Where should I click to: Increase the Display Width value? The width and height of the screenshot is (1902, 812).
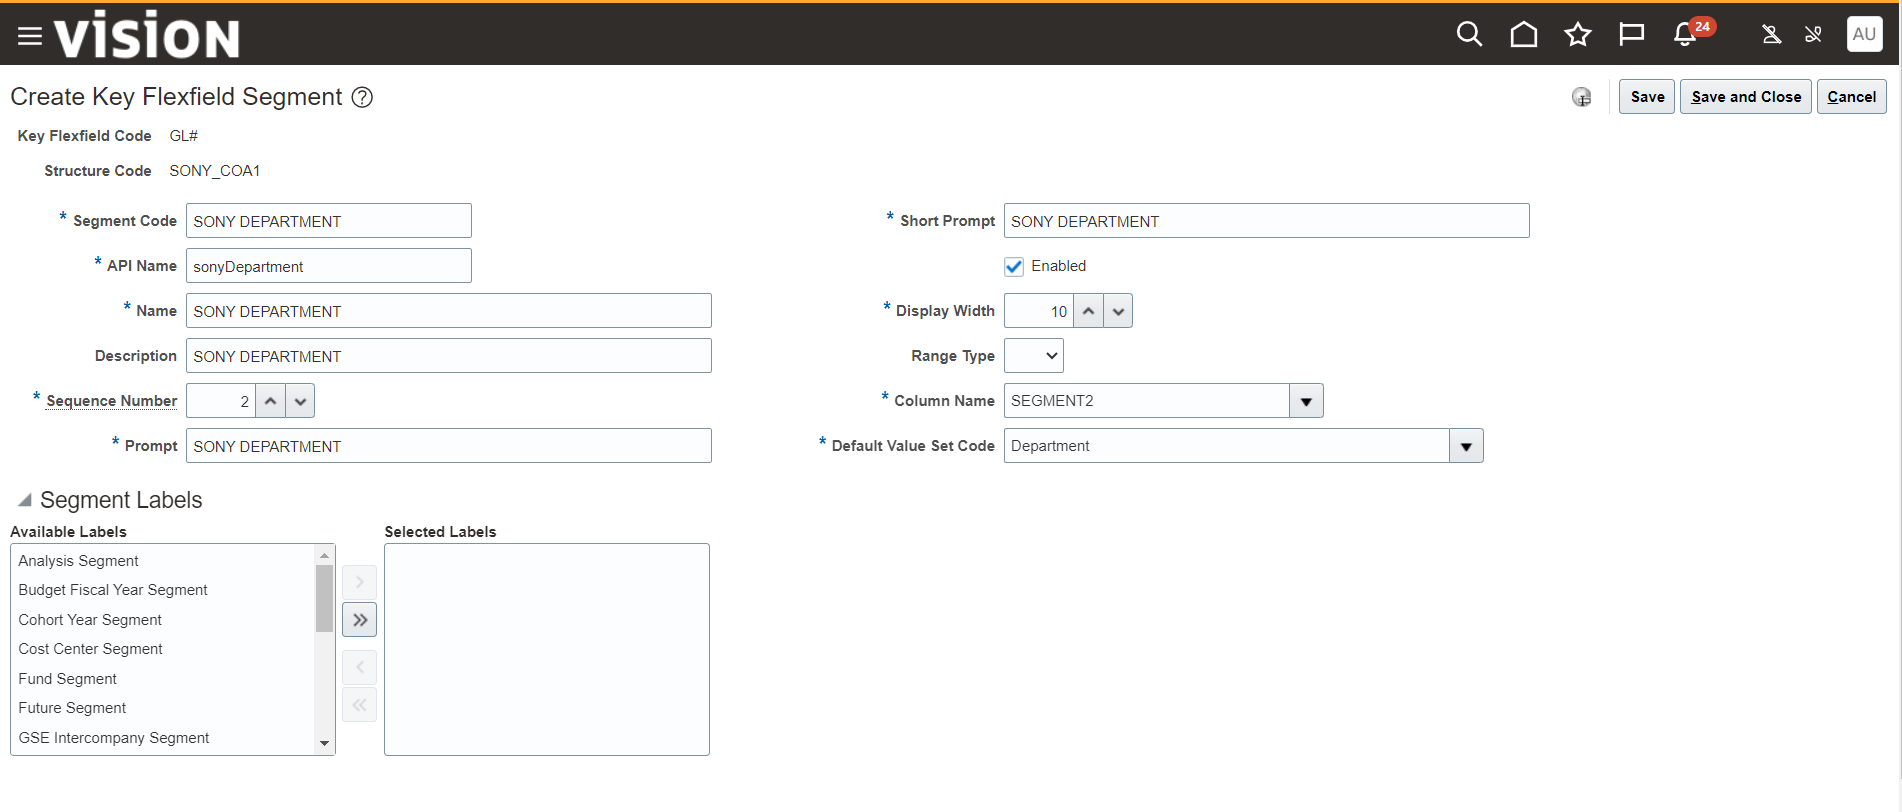(x=1089, y=311)
